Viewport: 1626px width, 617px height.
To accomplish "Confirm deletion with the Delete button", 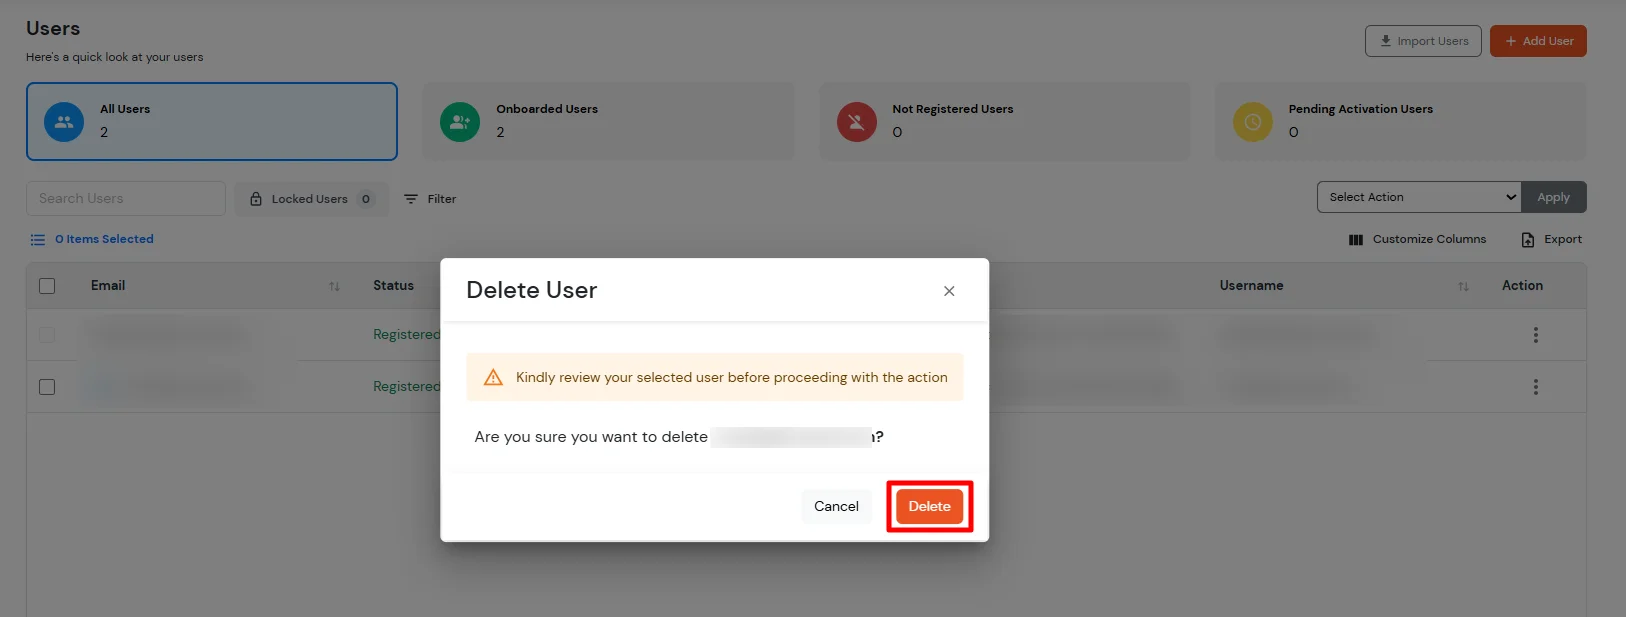I will click(929, 506).
